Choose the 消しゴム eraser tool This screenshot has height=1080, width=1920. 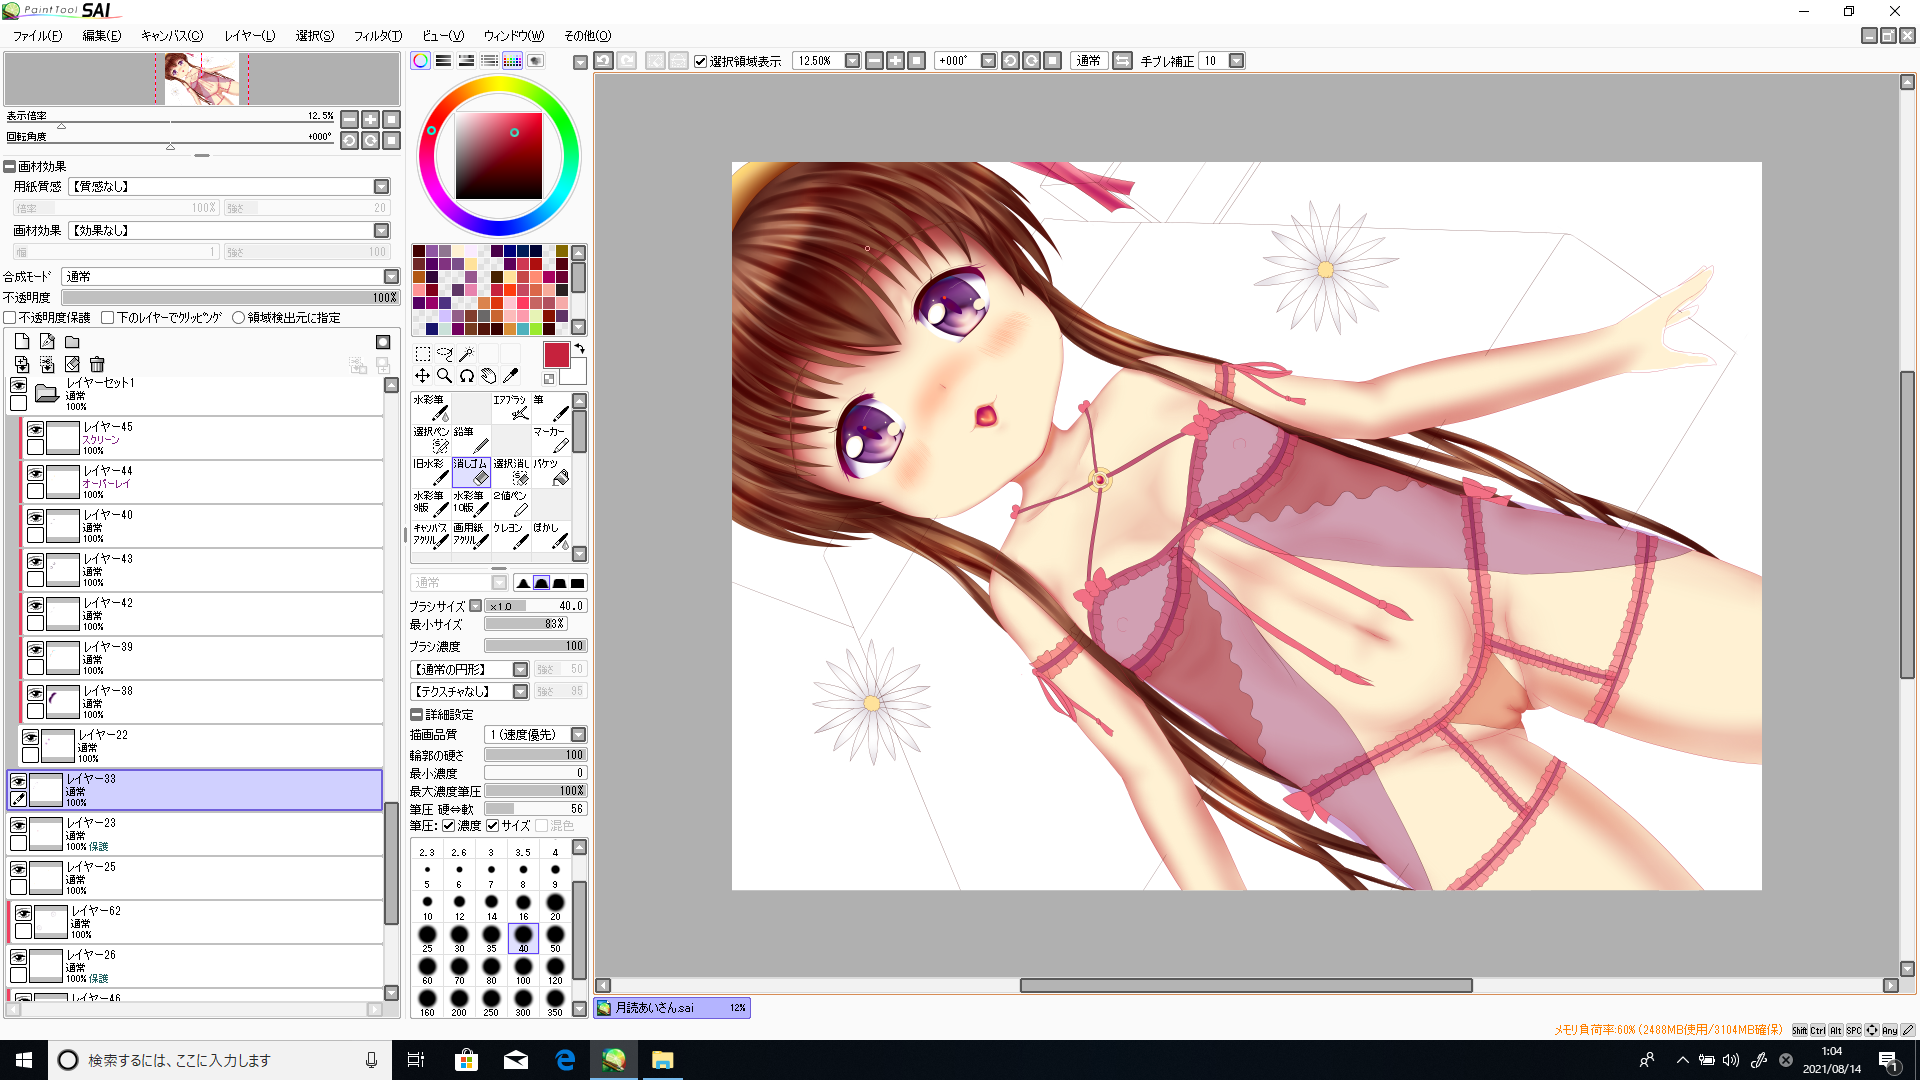471,472
